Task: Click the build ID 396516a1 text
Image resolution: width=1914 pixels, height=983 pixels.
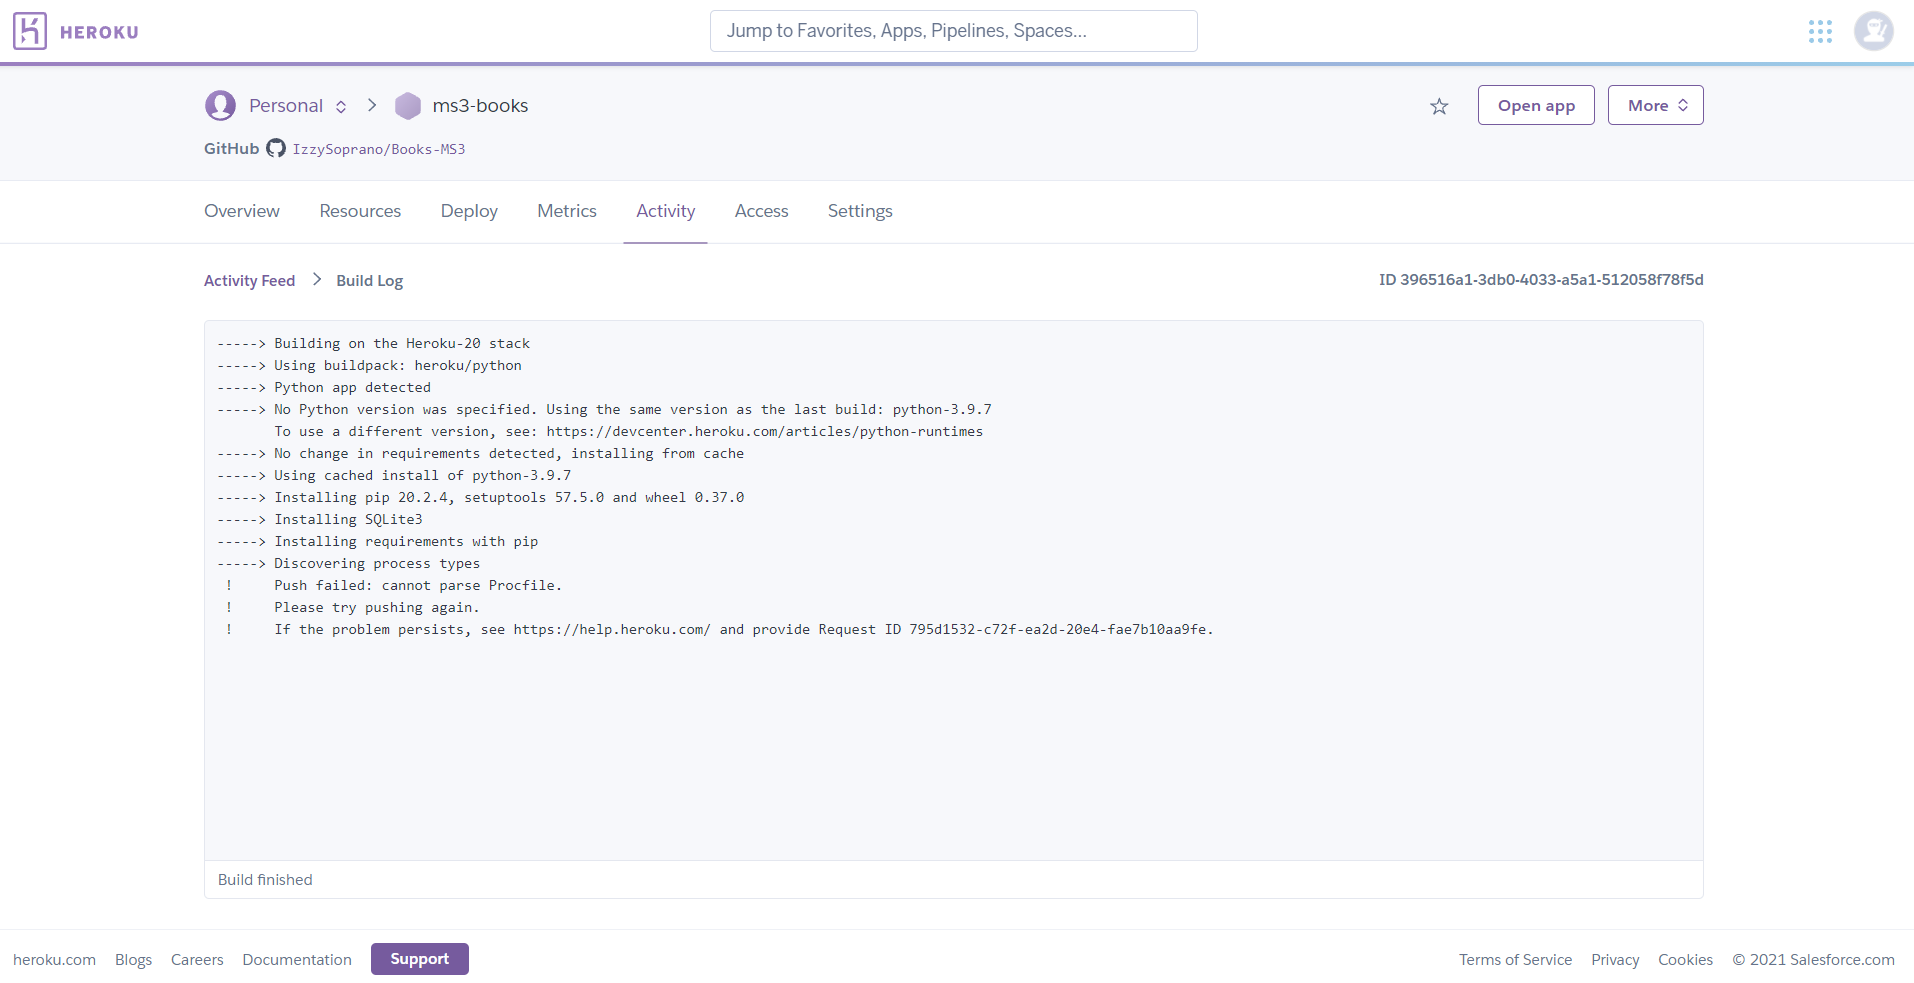Action: coord(1541,280)
